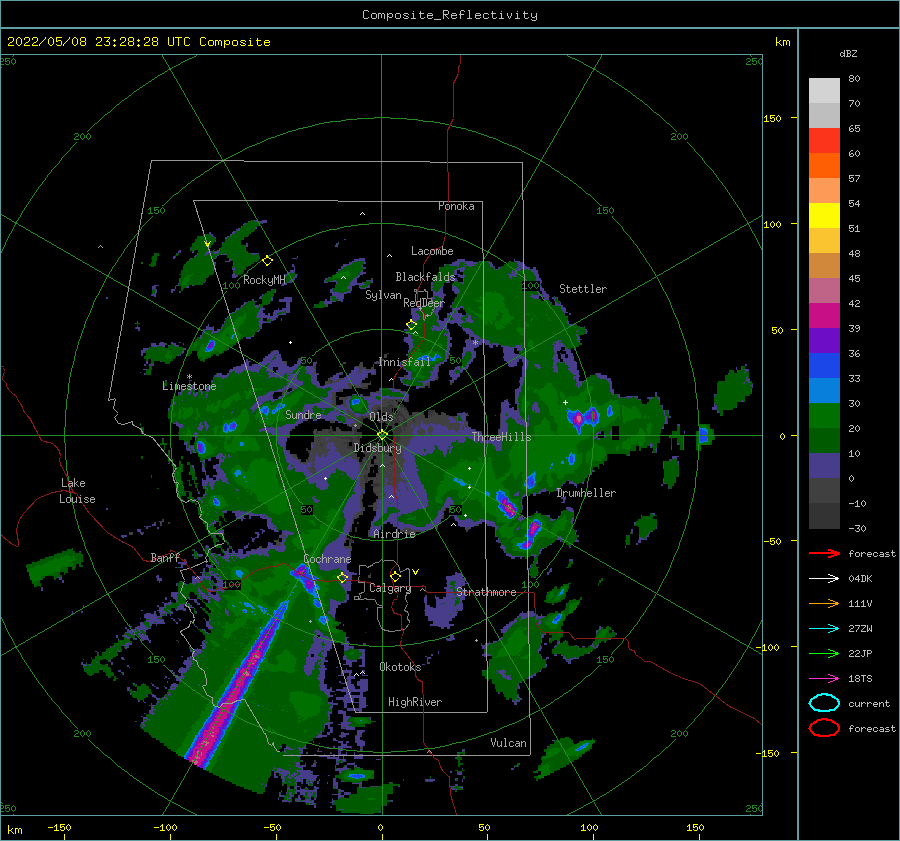Click the Stettler city label
This screenshot has width=900, height=841.
coord(583,289)
